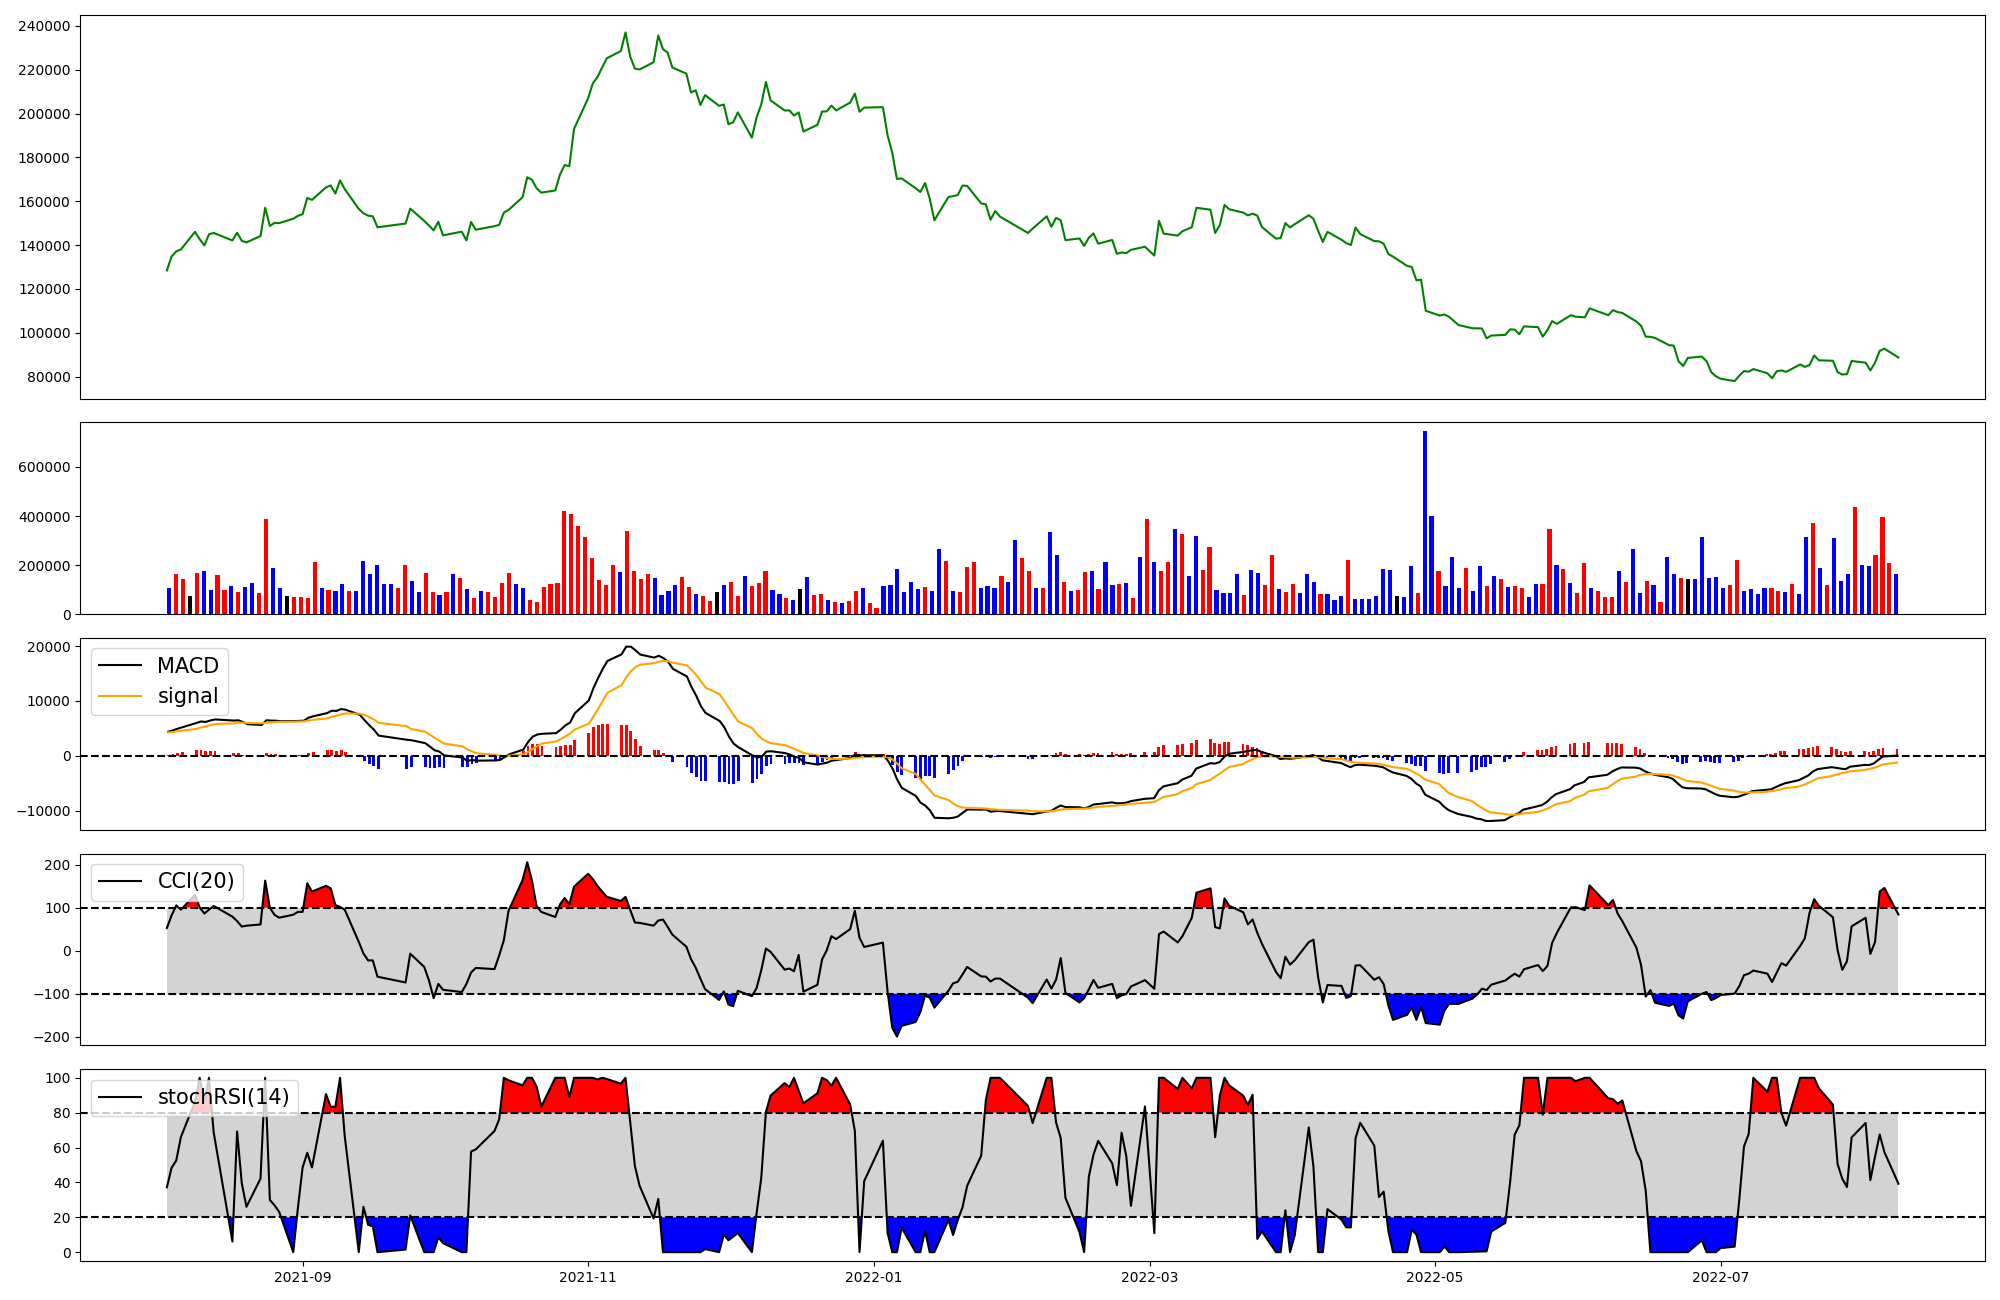Screen dimensions: 2000x1300
Task: Click the highest peak of green price line
Action: (x=626, y=33)
